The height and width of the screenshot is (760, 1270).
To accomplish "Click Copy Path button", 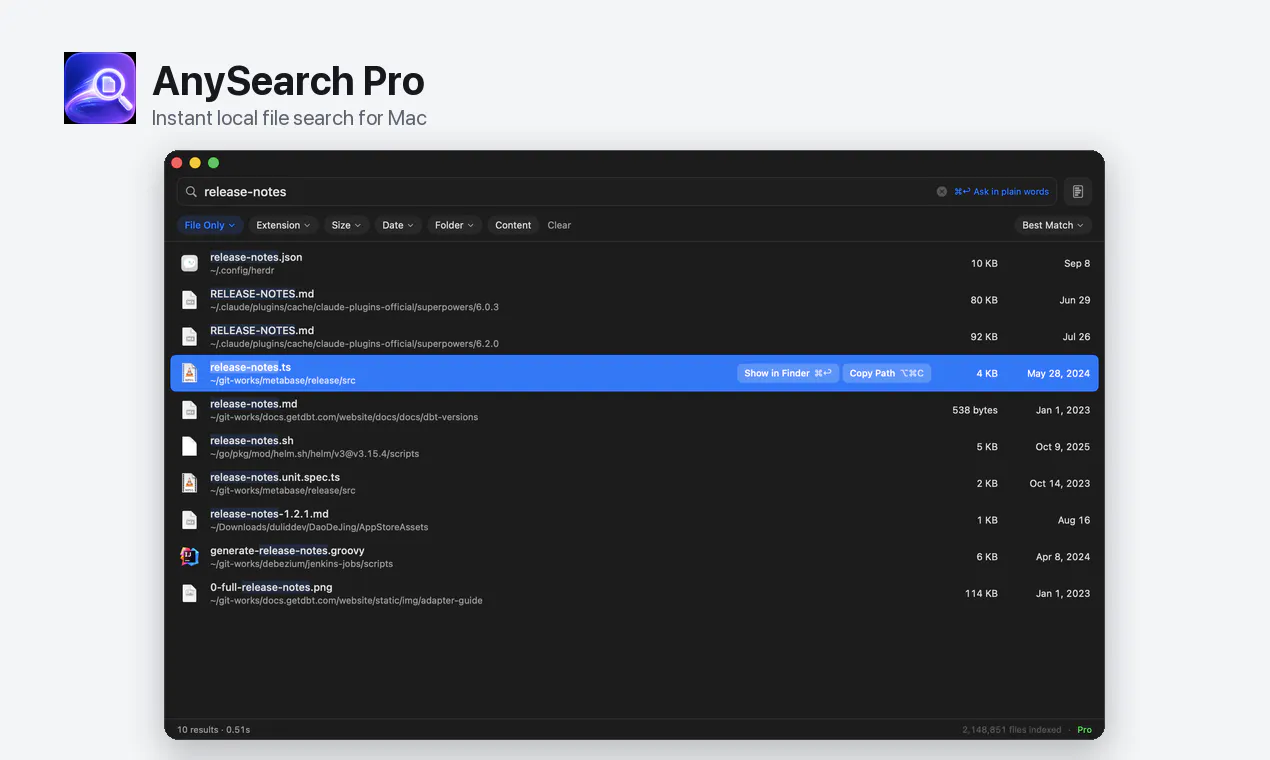I will [x=887, y=373].
